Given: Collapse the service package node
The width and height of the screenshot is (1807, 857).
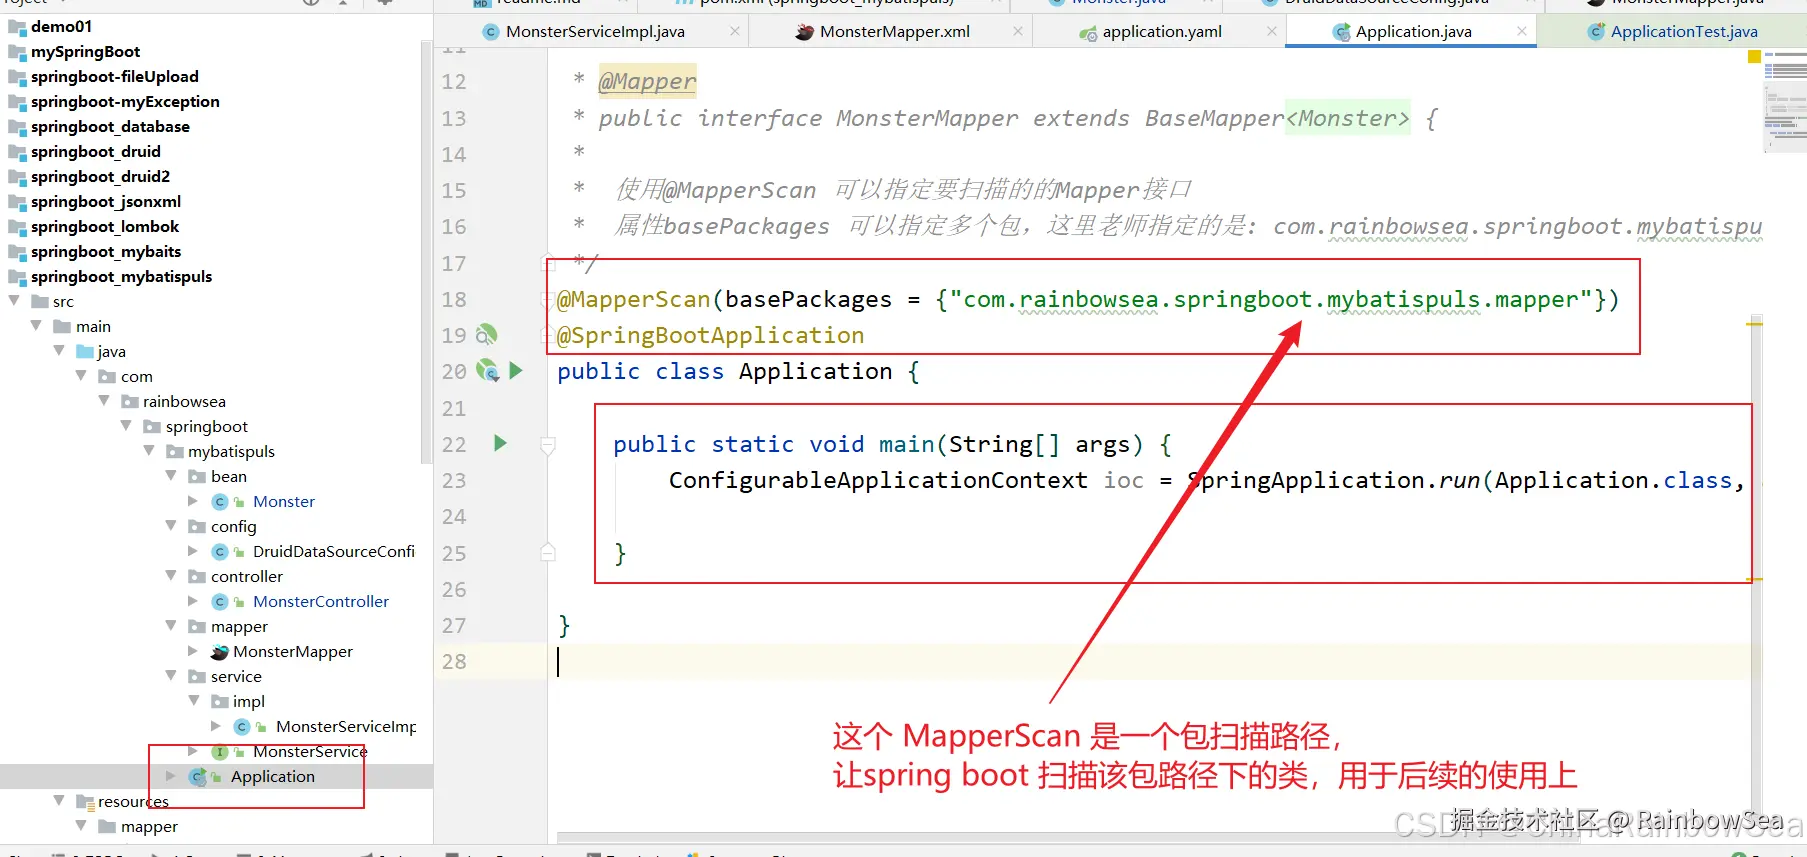Looking at the screenshot, I should tap(171, 675).
